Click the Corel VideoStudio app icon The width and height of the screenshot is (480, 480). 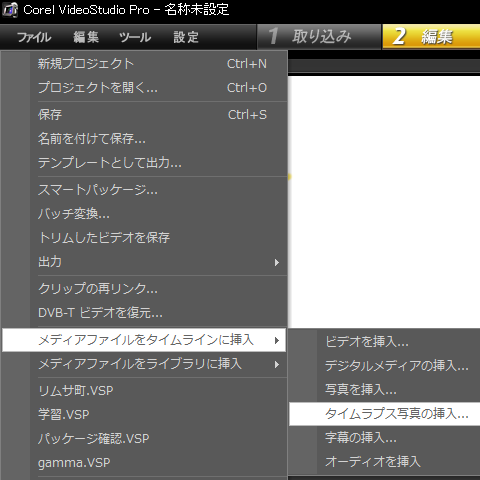pos(10,10)
